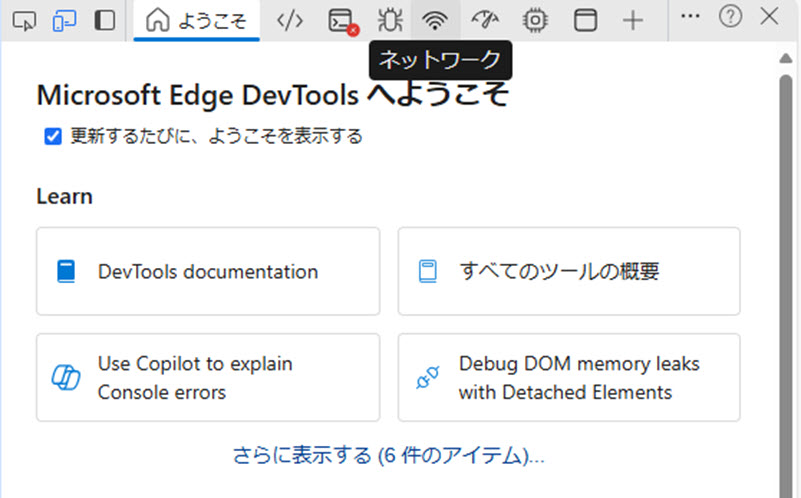This screenshot has width=801, height=498.
Task: Switch to the ようこそ tab
Action: pos(197,21)
